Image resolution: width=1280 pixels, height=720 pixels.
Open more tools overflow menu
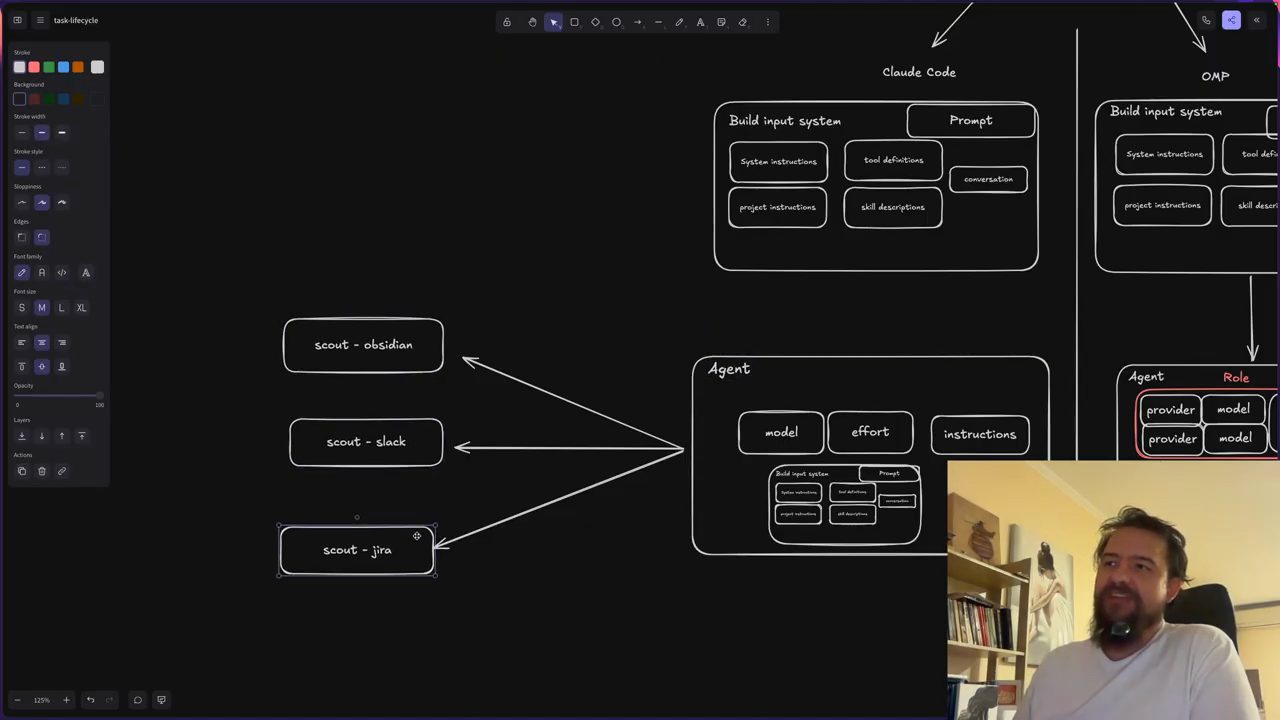[x=768, y=22]
